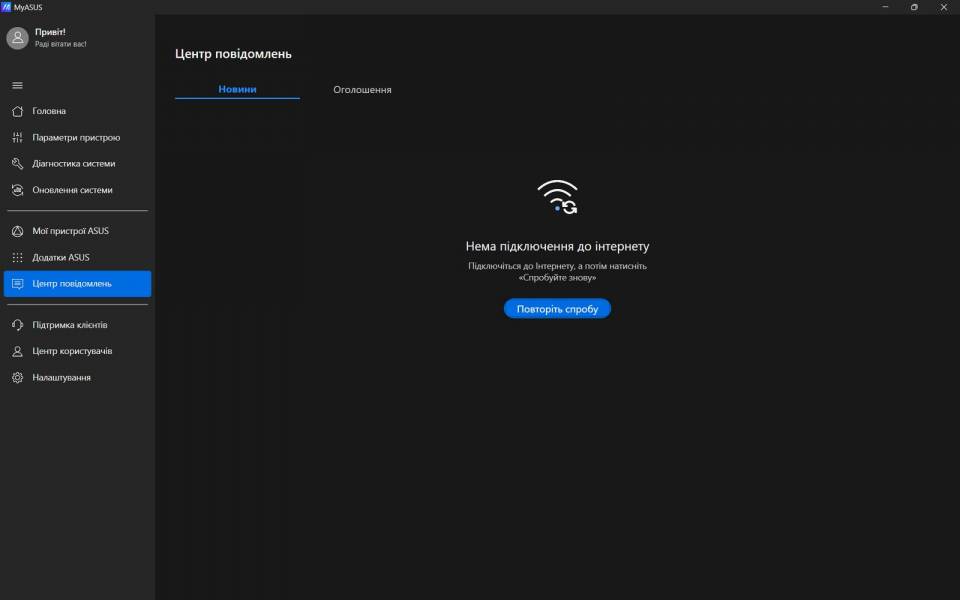The width and height of the screenshot is (960, 600).
Task: Click the Оновлення системи refresh icon
Action: [17, 190]
